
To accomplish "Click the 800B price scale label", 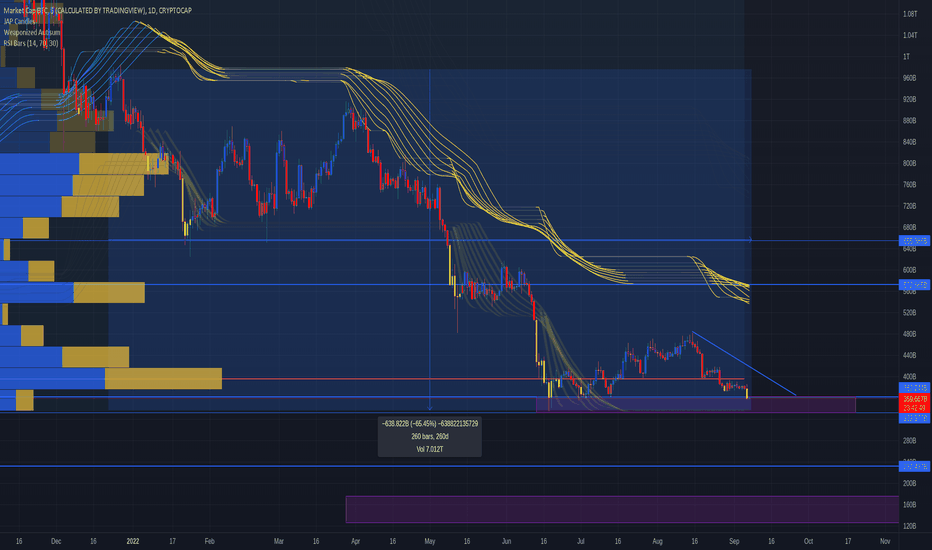I will pyautogui.click(x=909, y=163).
